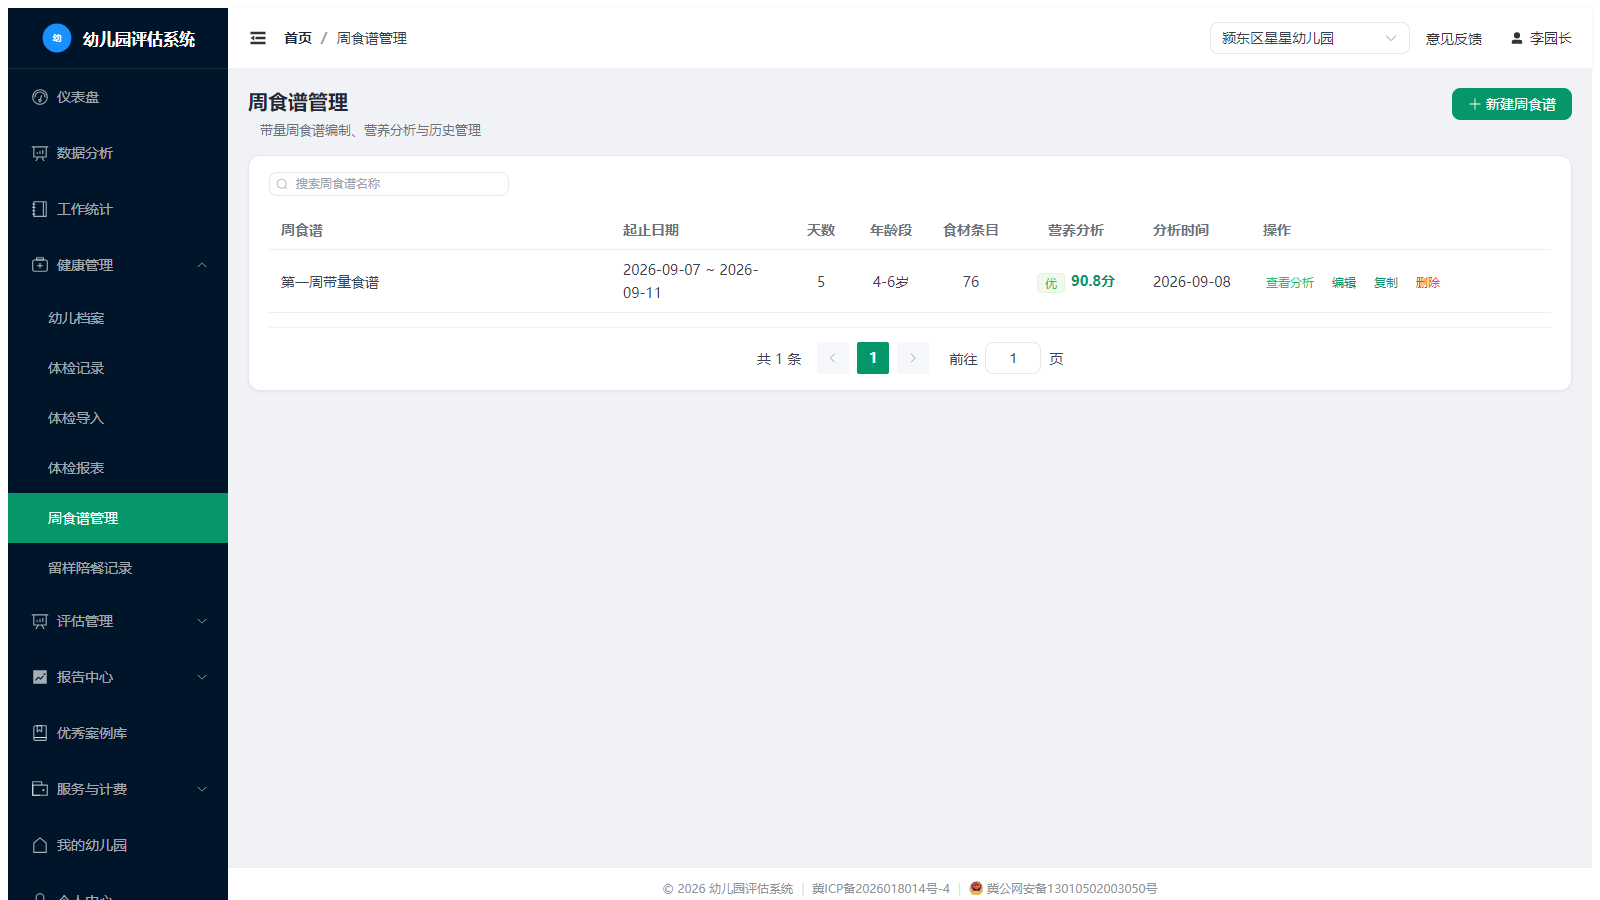Open 留样陪餐记录 in the sidebar
The width and height of the screenshot is (1600, 900).
(x=118, y=568)
